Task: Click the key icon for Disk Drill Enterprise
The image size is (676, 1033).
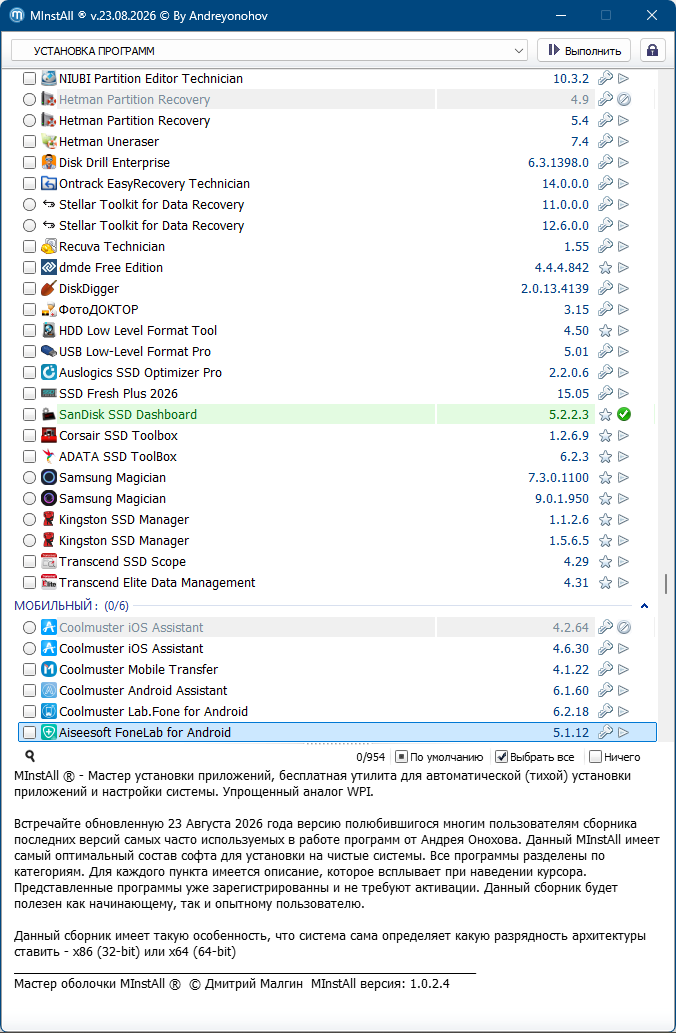Action: point(605,163)
